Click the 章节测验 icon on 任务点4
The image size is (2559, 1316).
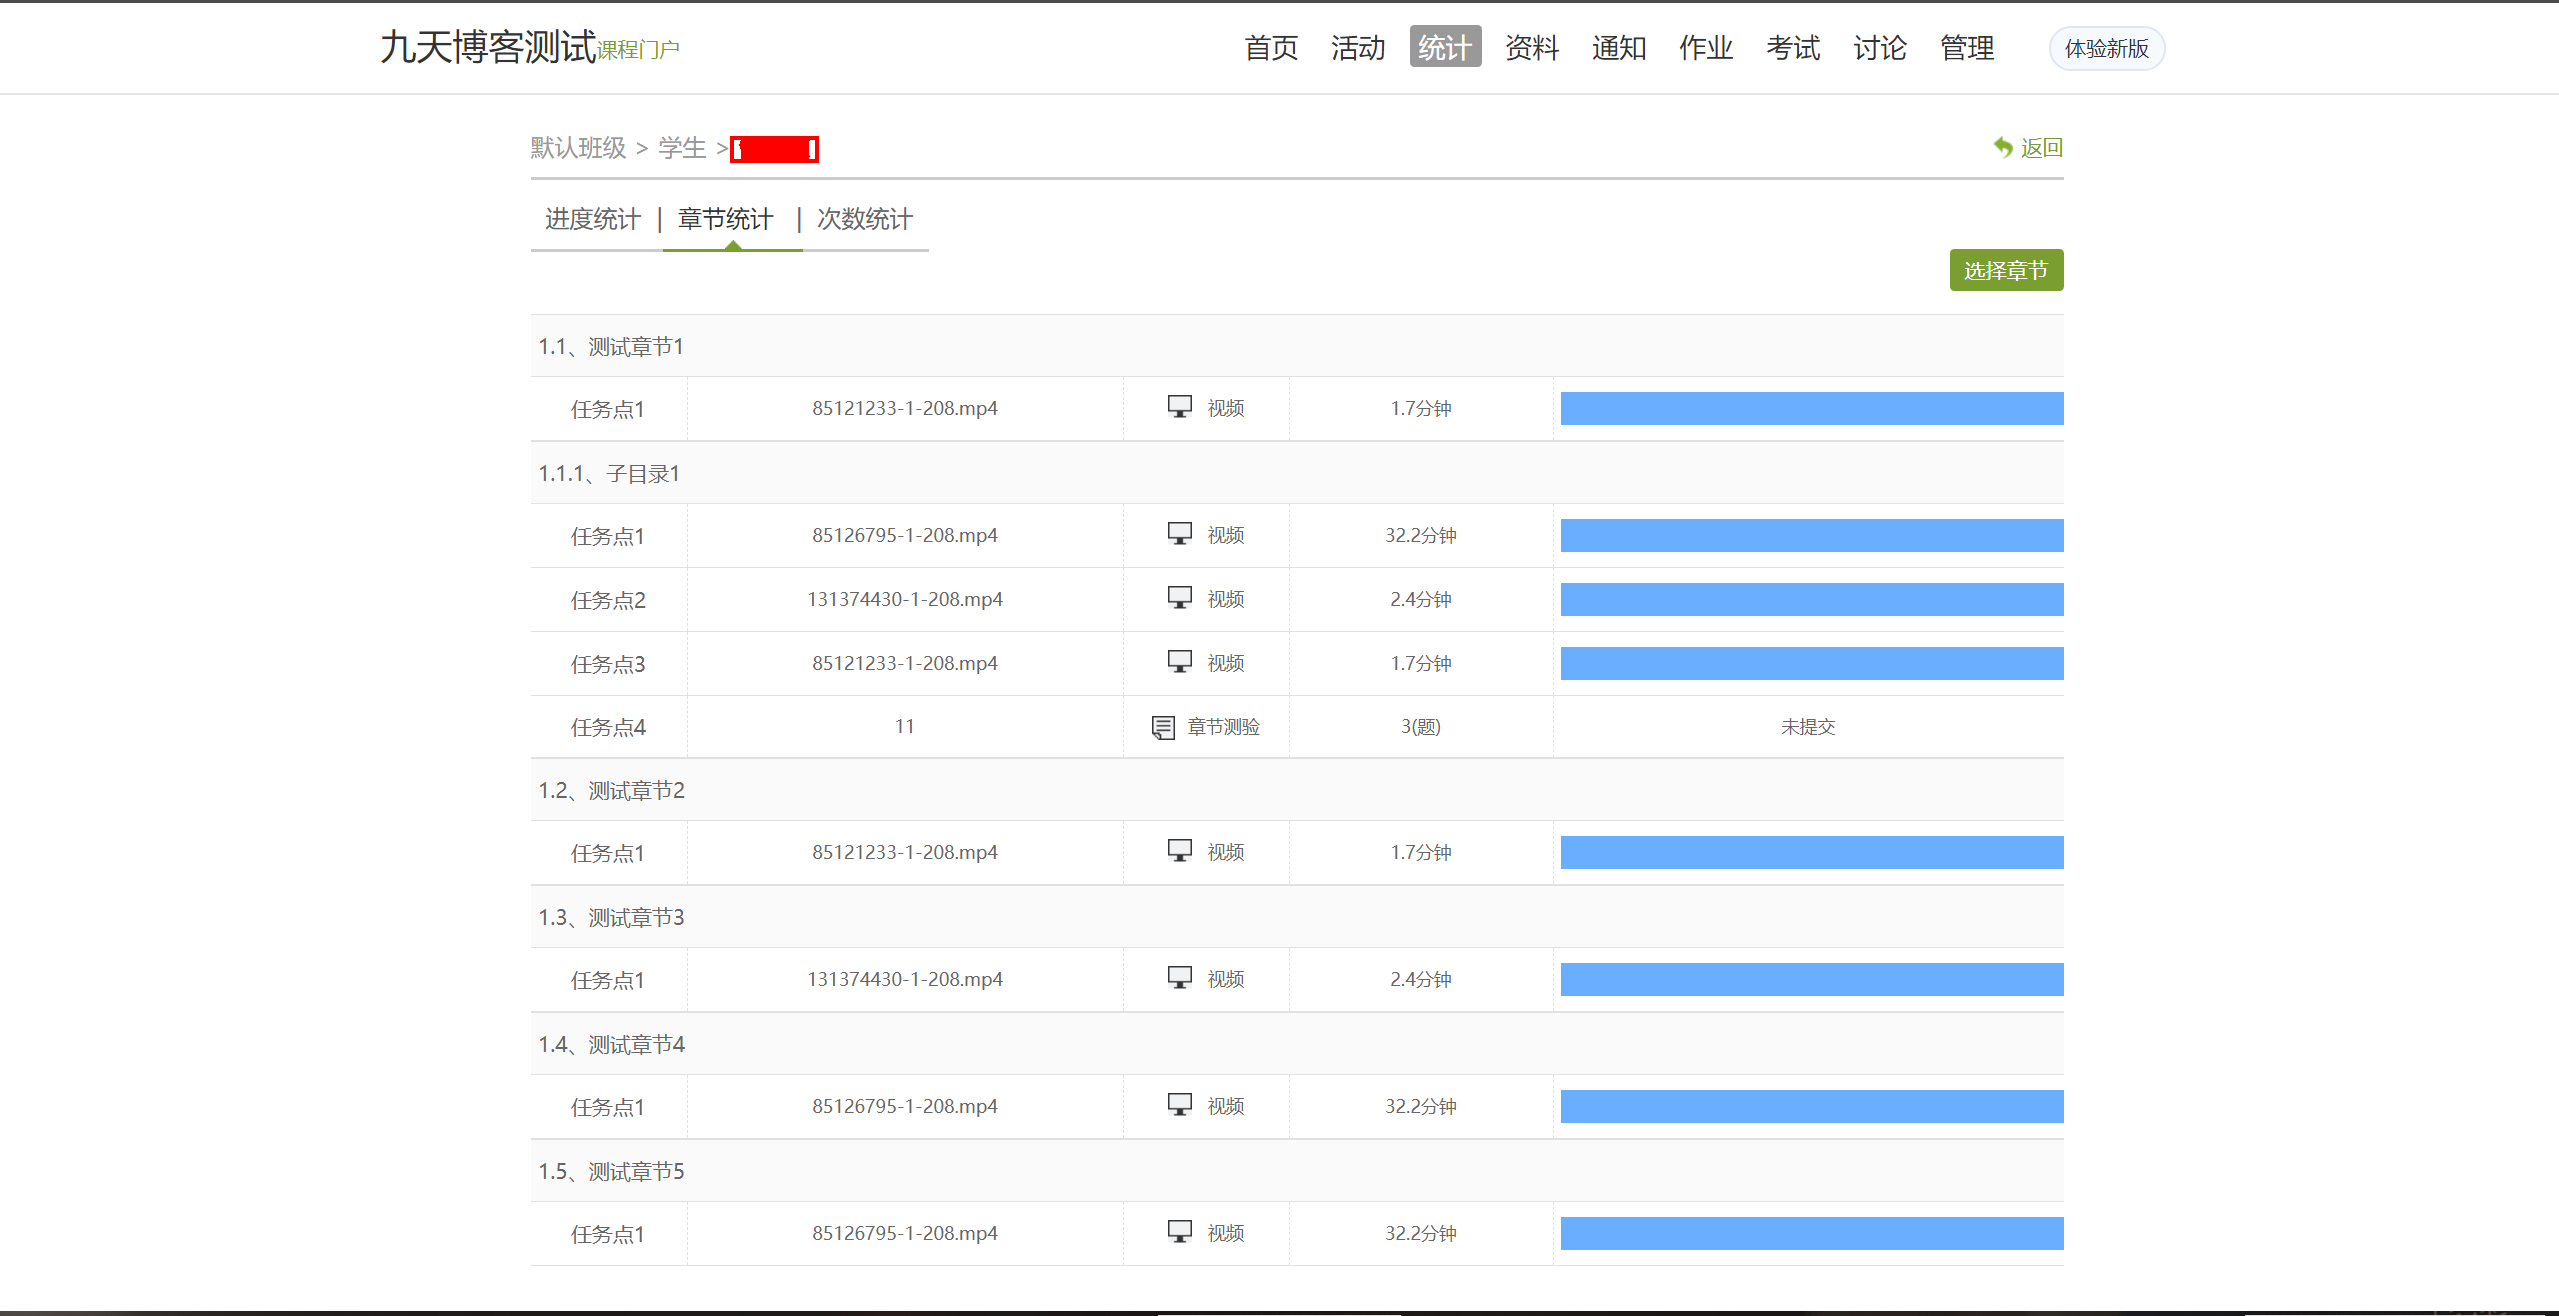(x=1161, y=726)
